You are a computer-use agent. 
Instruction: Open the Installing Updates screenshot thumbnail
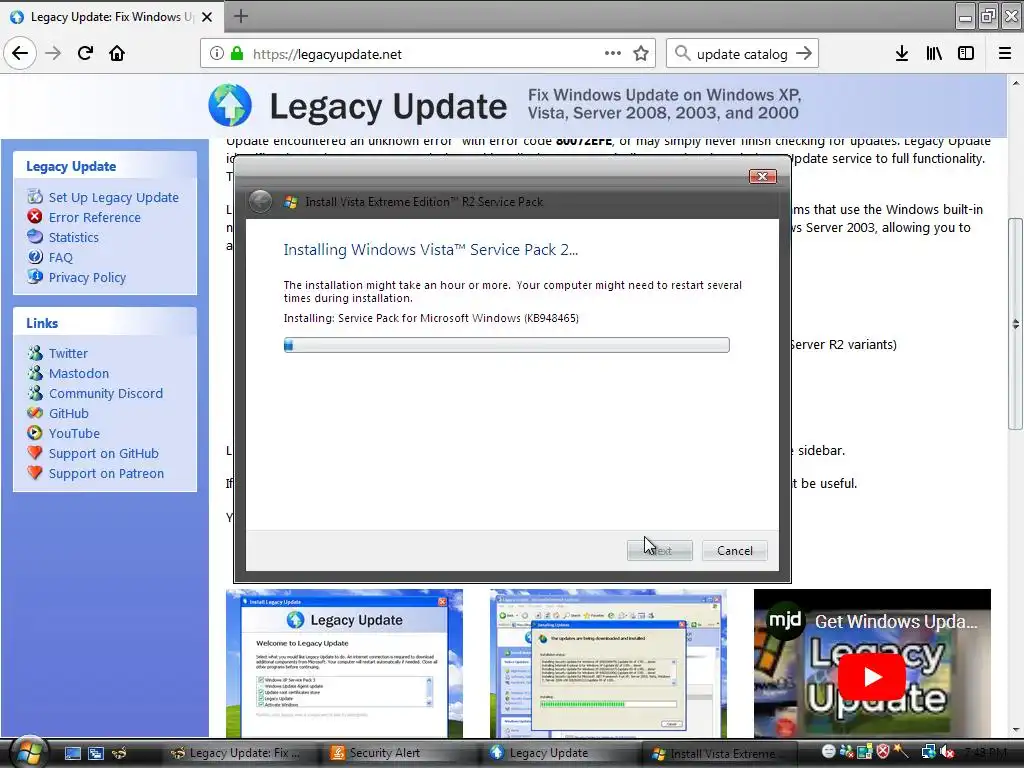tap(608, 663)
